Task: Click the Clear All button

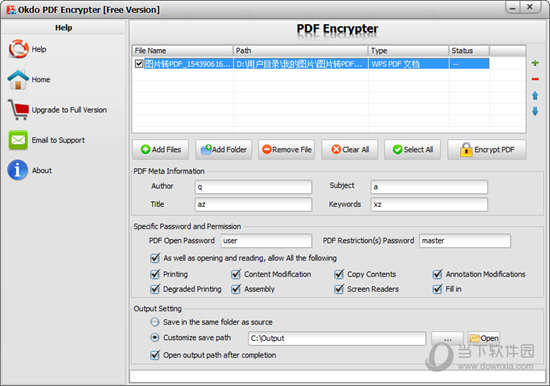Action: coord(350,149)
